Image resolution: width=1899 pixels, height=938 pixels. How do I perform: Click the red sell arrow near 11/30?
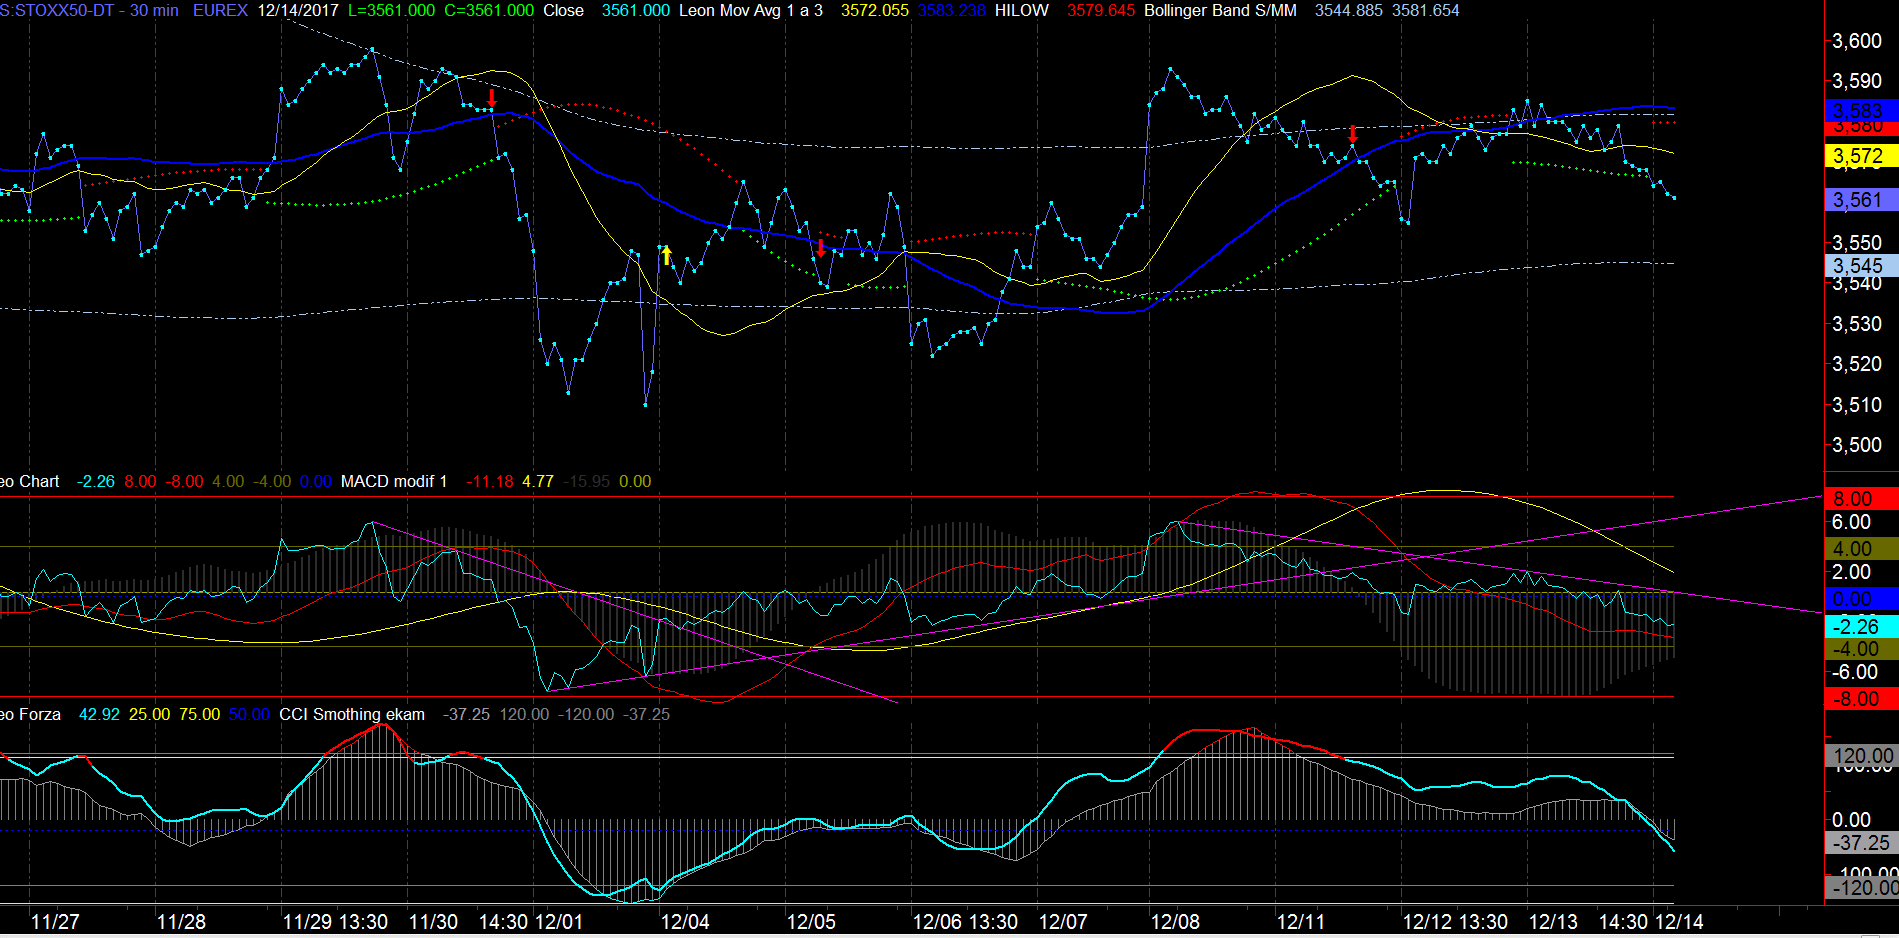coord(492,98)
